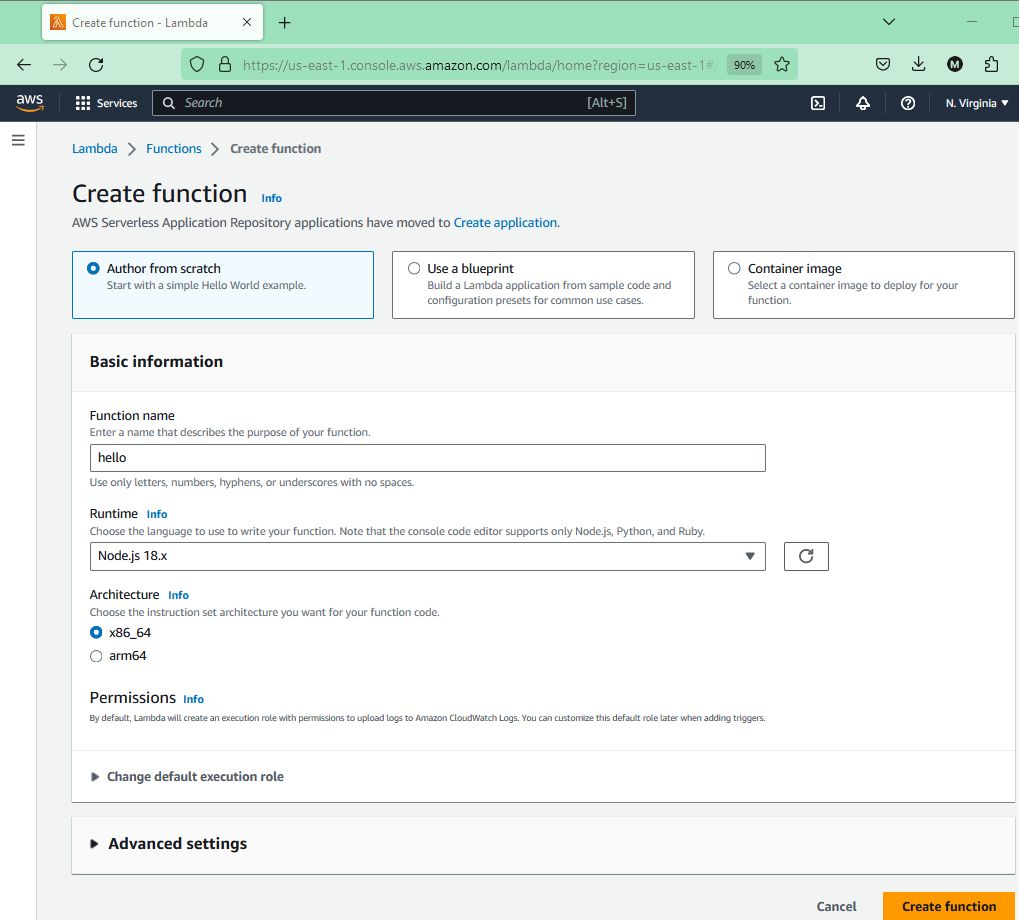The width and height of the screenshot is (1019, 920).
Task: Choose the arm64 architecture
Action: click(96, 656)
